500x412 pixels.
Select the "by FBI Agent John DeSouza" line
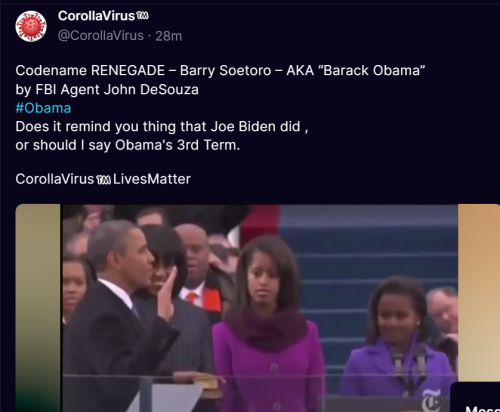click(x=107, y=89)
